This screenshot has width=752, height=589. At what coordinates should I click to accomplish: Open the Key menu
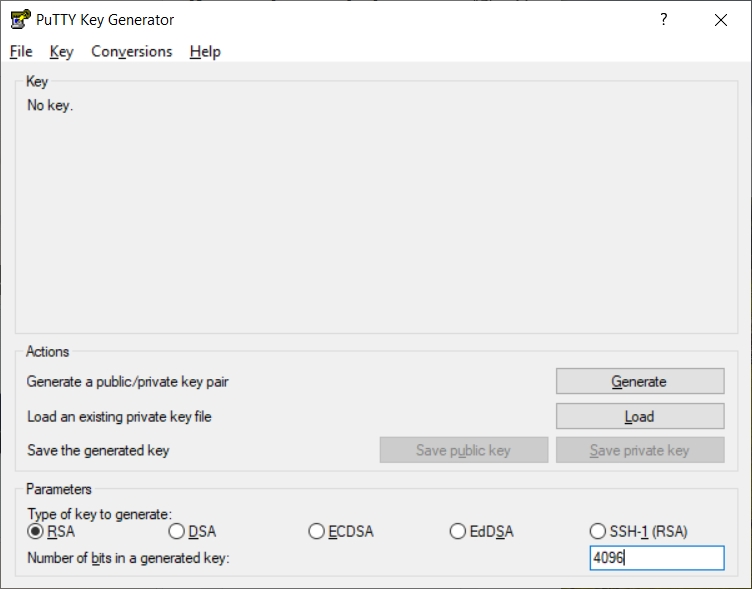point(61,52)
